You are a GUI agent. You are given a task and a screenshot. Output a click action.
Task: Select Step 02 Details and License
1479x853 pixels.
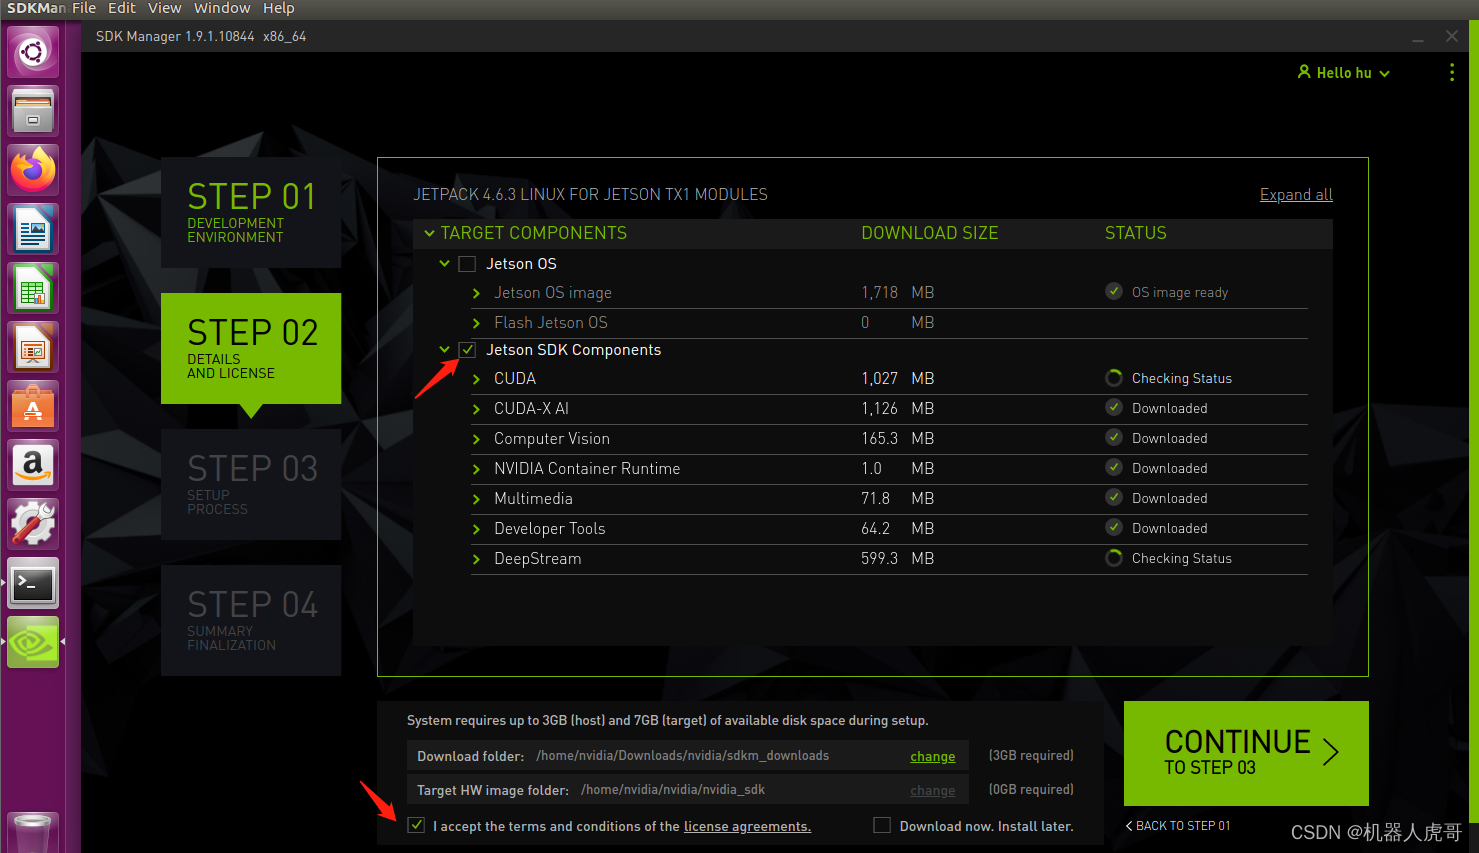tap(251, 348)
